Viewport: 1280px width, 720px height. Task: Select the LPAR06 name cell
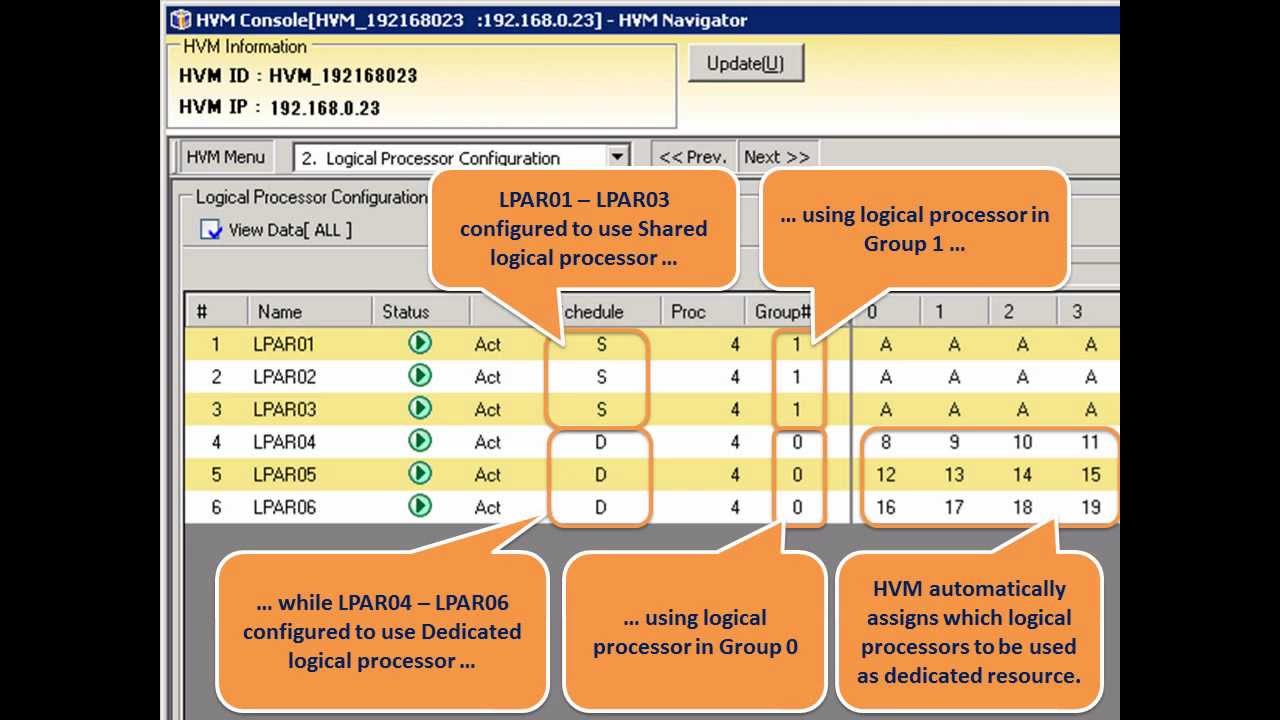click(284, 507)
